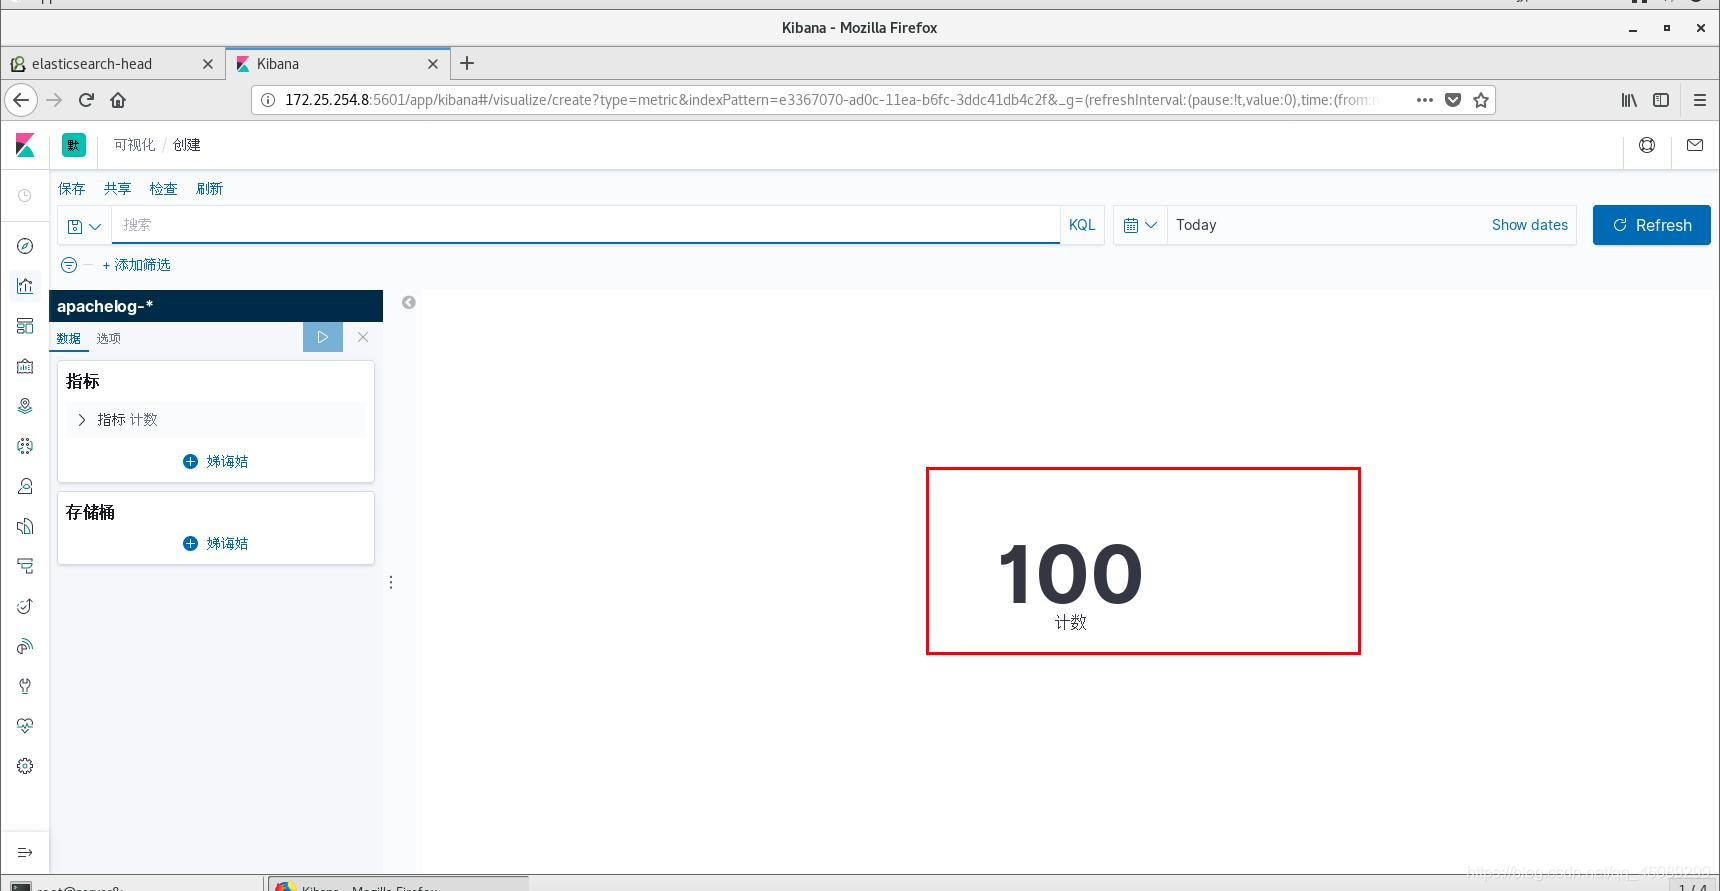This screenshot has height=891, width=1720.
Task: Show site information icon
Action: (x=268, y=100)
